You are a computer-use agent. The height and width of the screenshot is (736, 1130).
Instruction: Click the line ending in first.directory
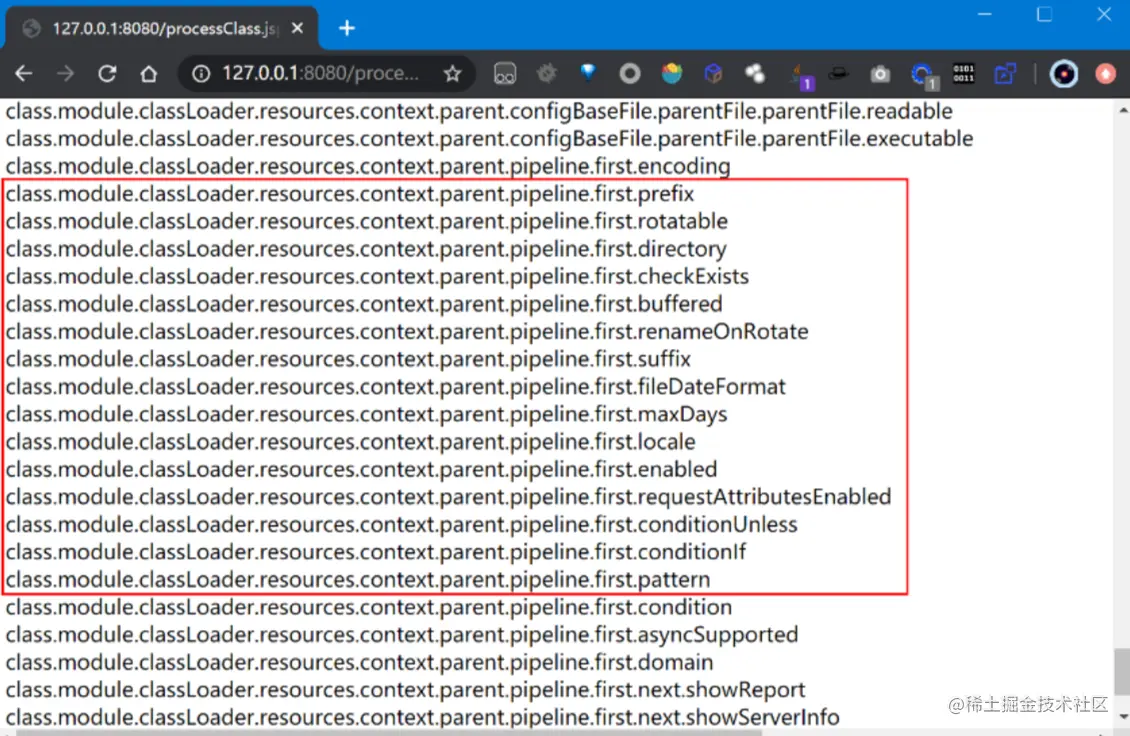pos(366,249)
